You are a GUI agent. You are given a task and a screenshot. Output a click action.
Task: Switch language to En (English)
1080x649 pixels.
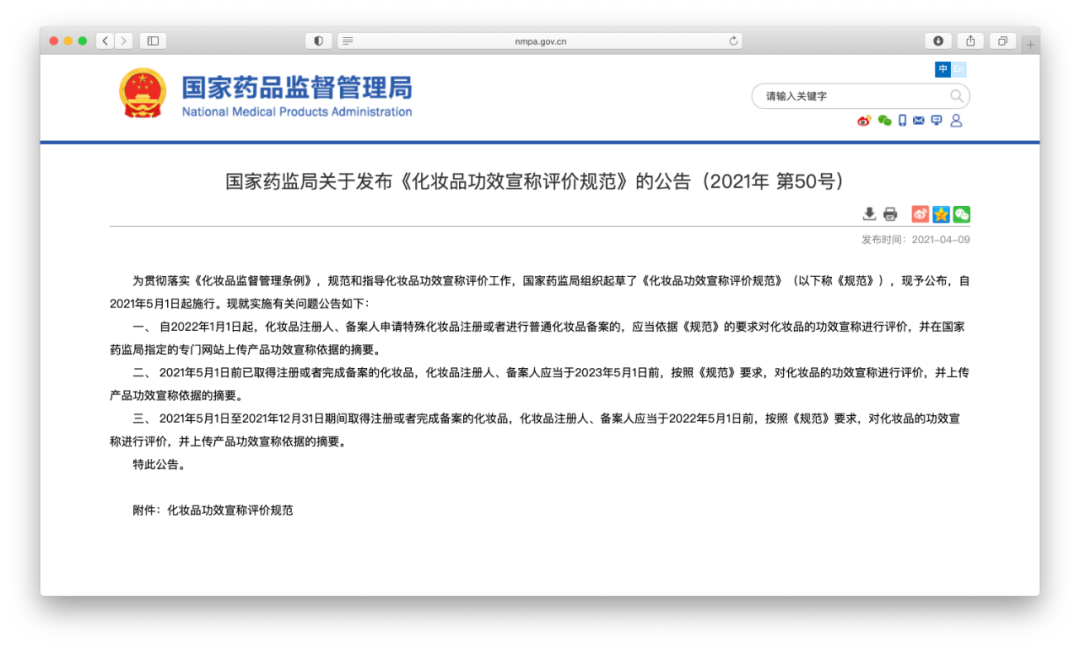coord(958,69)
